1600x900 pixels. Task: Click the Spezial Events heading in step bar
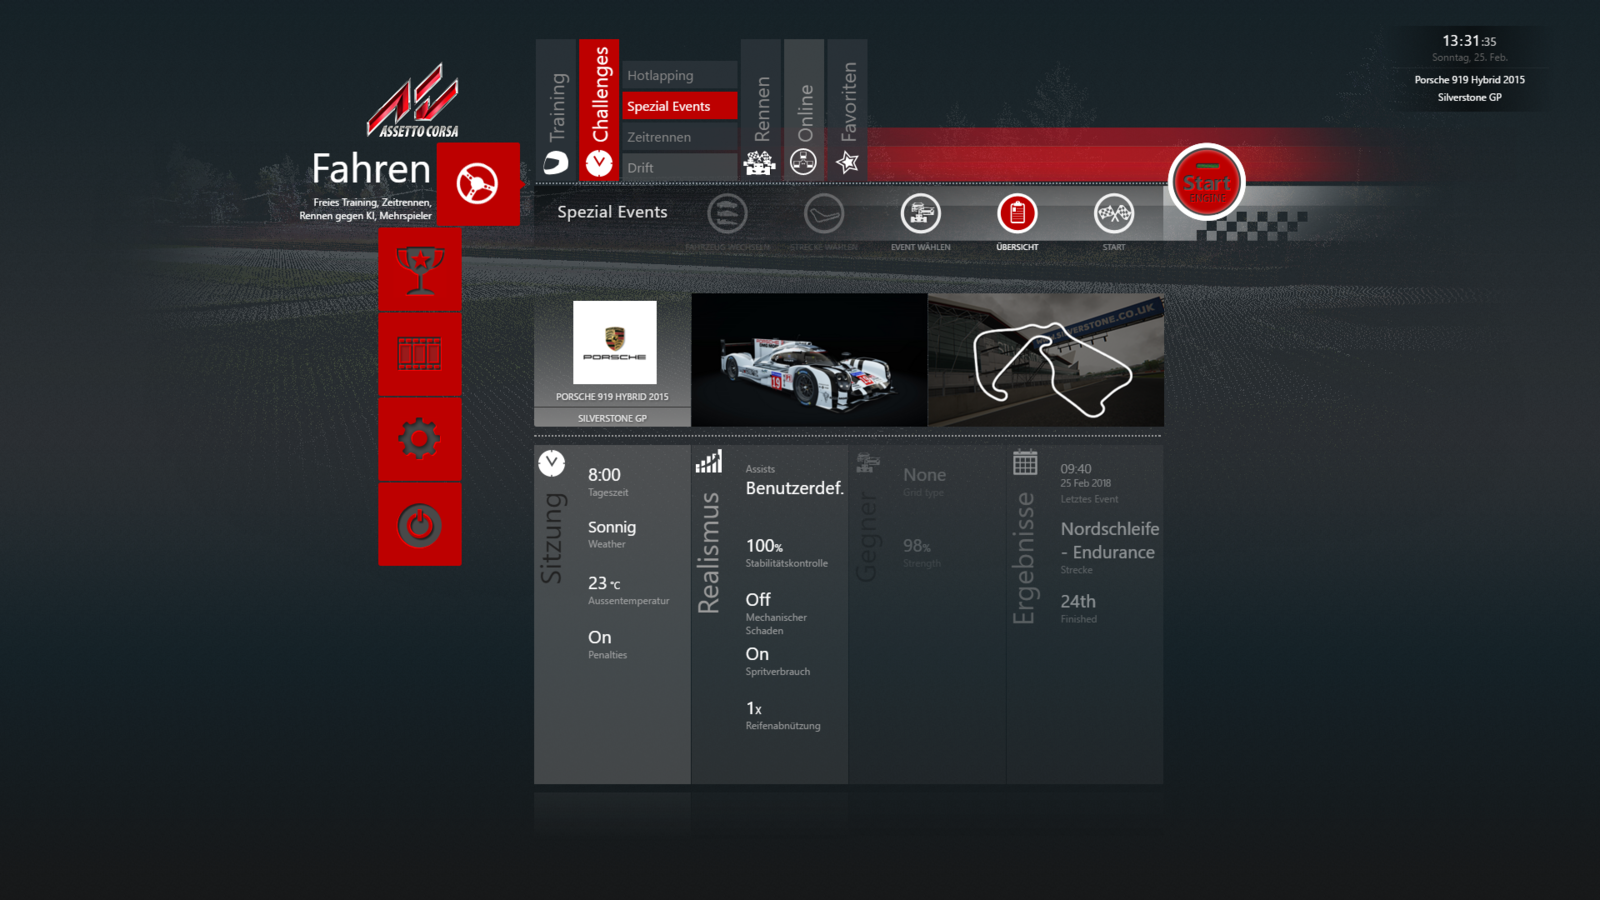[x=612, y=212]
